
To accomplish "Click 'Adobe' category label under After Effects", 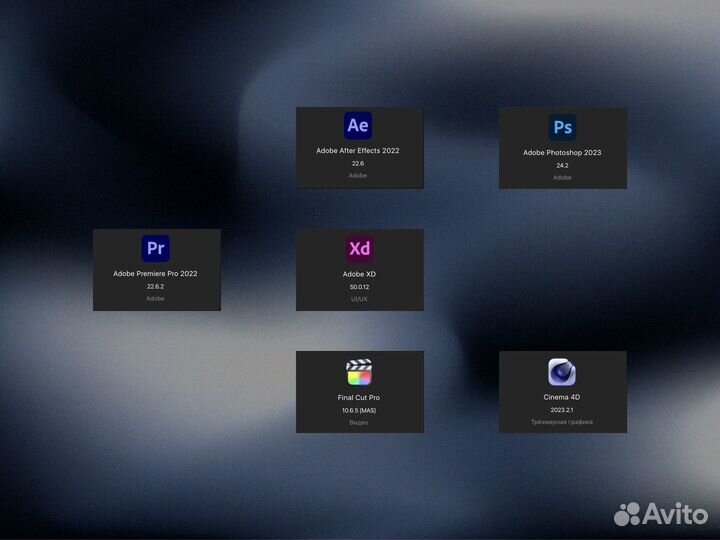I will point(358,175).
